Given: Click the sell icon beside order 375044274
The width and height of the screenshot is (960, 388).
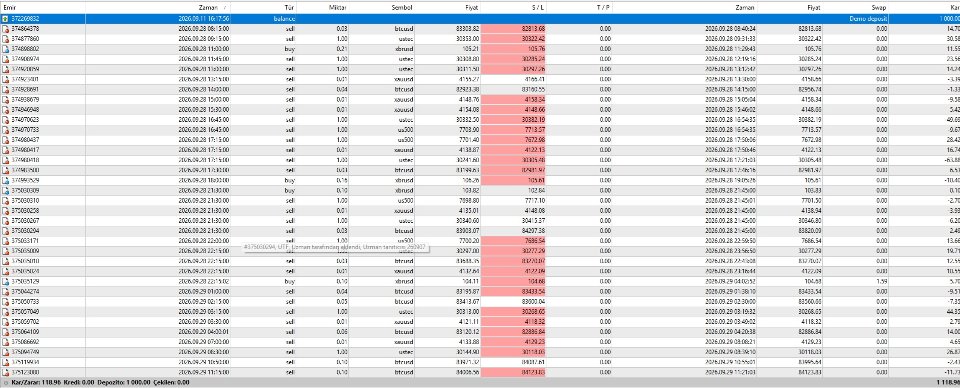Looking at the screenshot, I should coord(6,291).
